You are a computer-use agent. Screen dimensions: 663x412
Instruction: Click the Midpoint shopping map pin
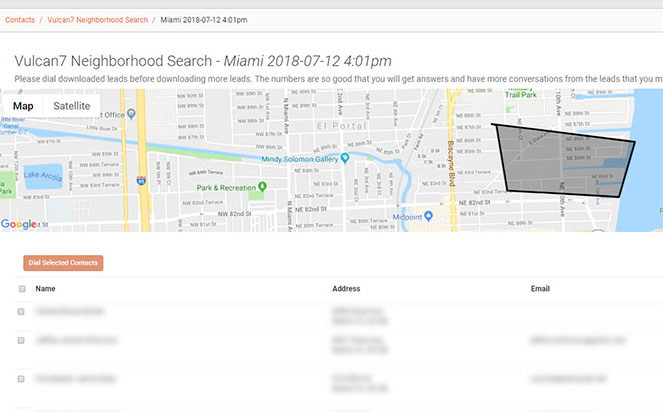click(x=428, y=216)
